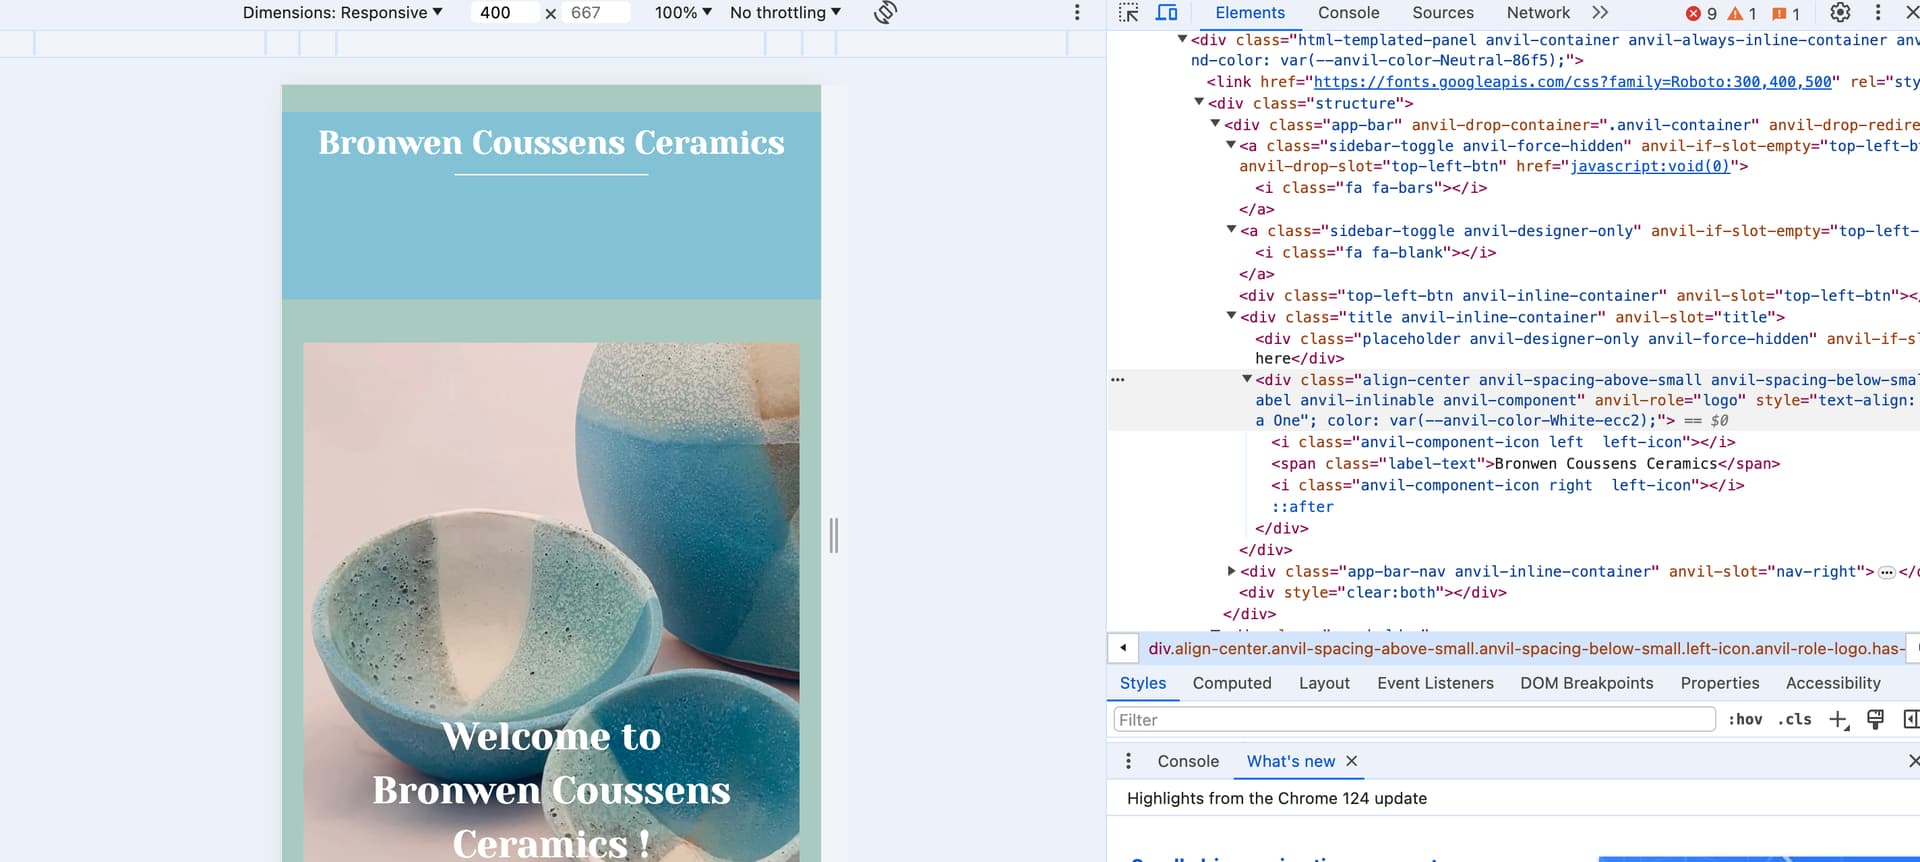The width and height of the screenshot is (1920, 862).
Task: Open the No throttling dropdown
Action: coord(785,13)
